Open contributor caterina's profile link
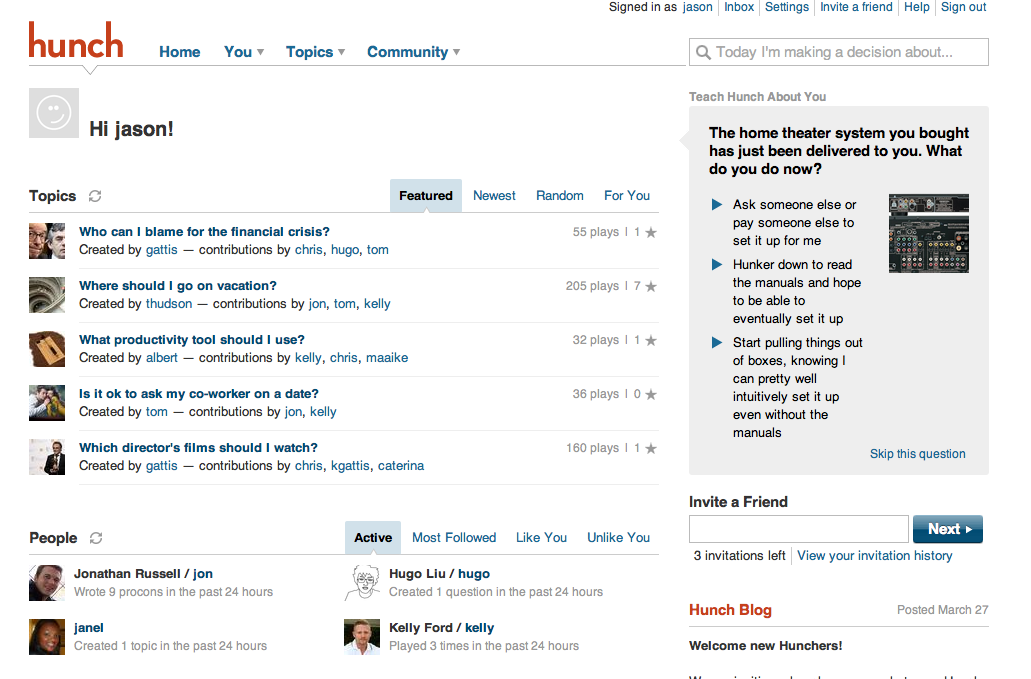Screen dimensions: 1031x679 401,465
